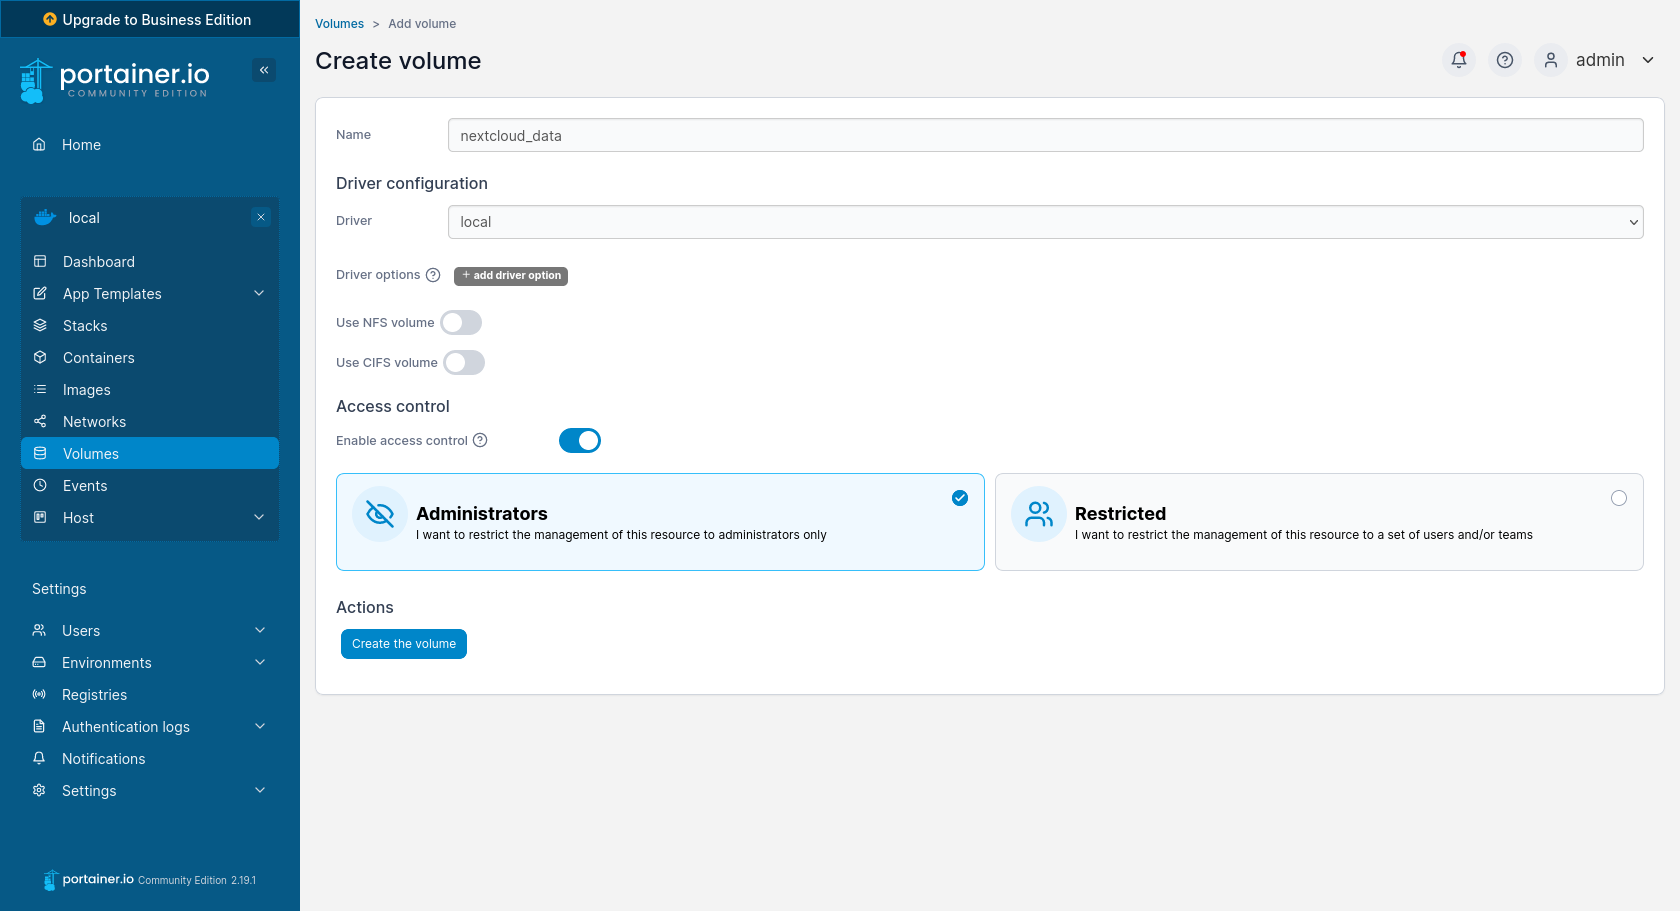Disable the Enable access control switch

580,440
